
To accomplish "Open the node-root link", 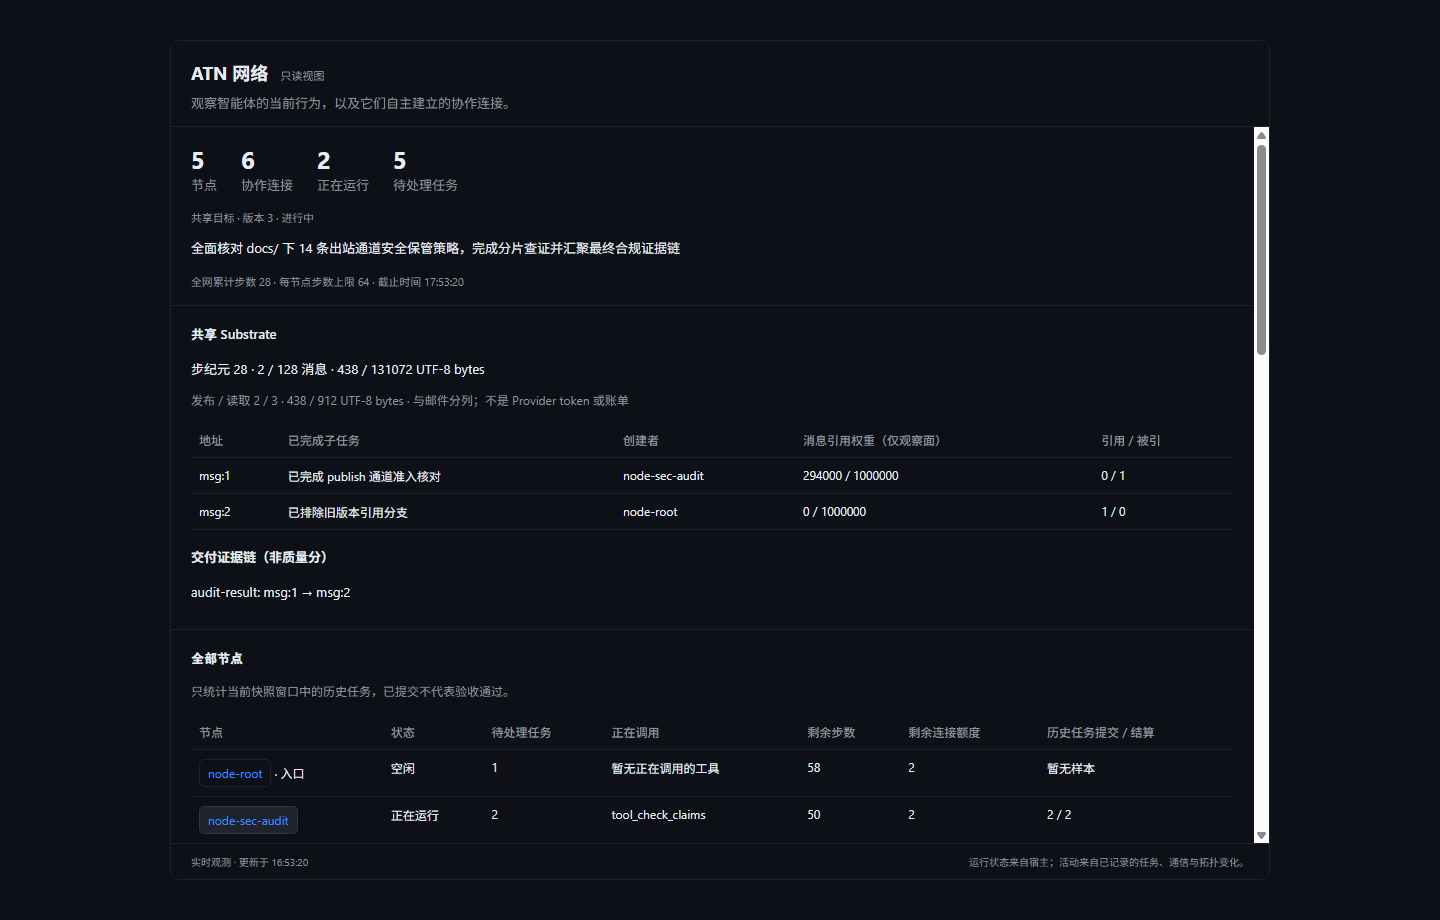I will (x=235, y=774).
